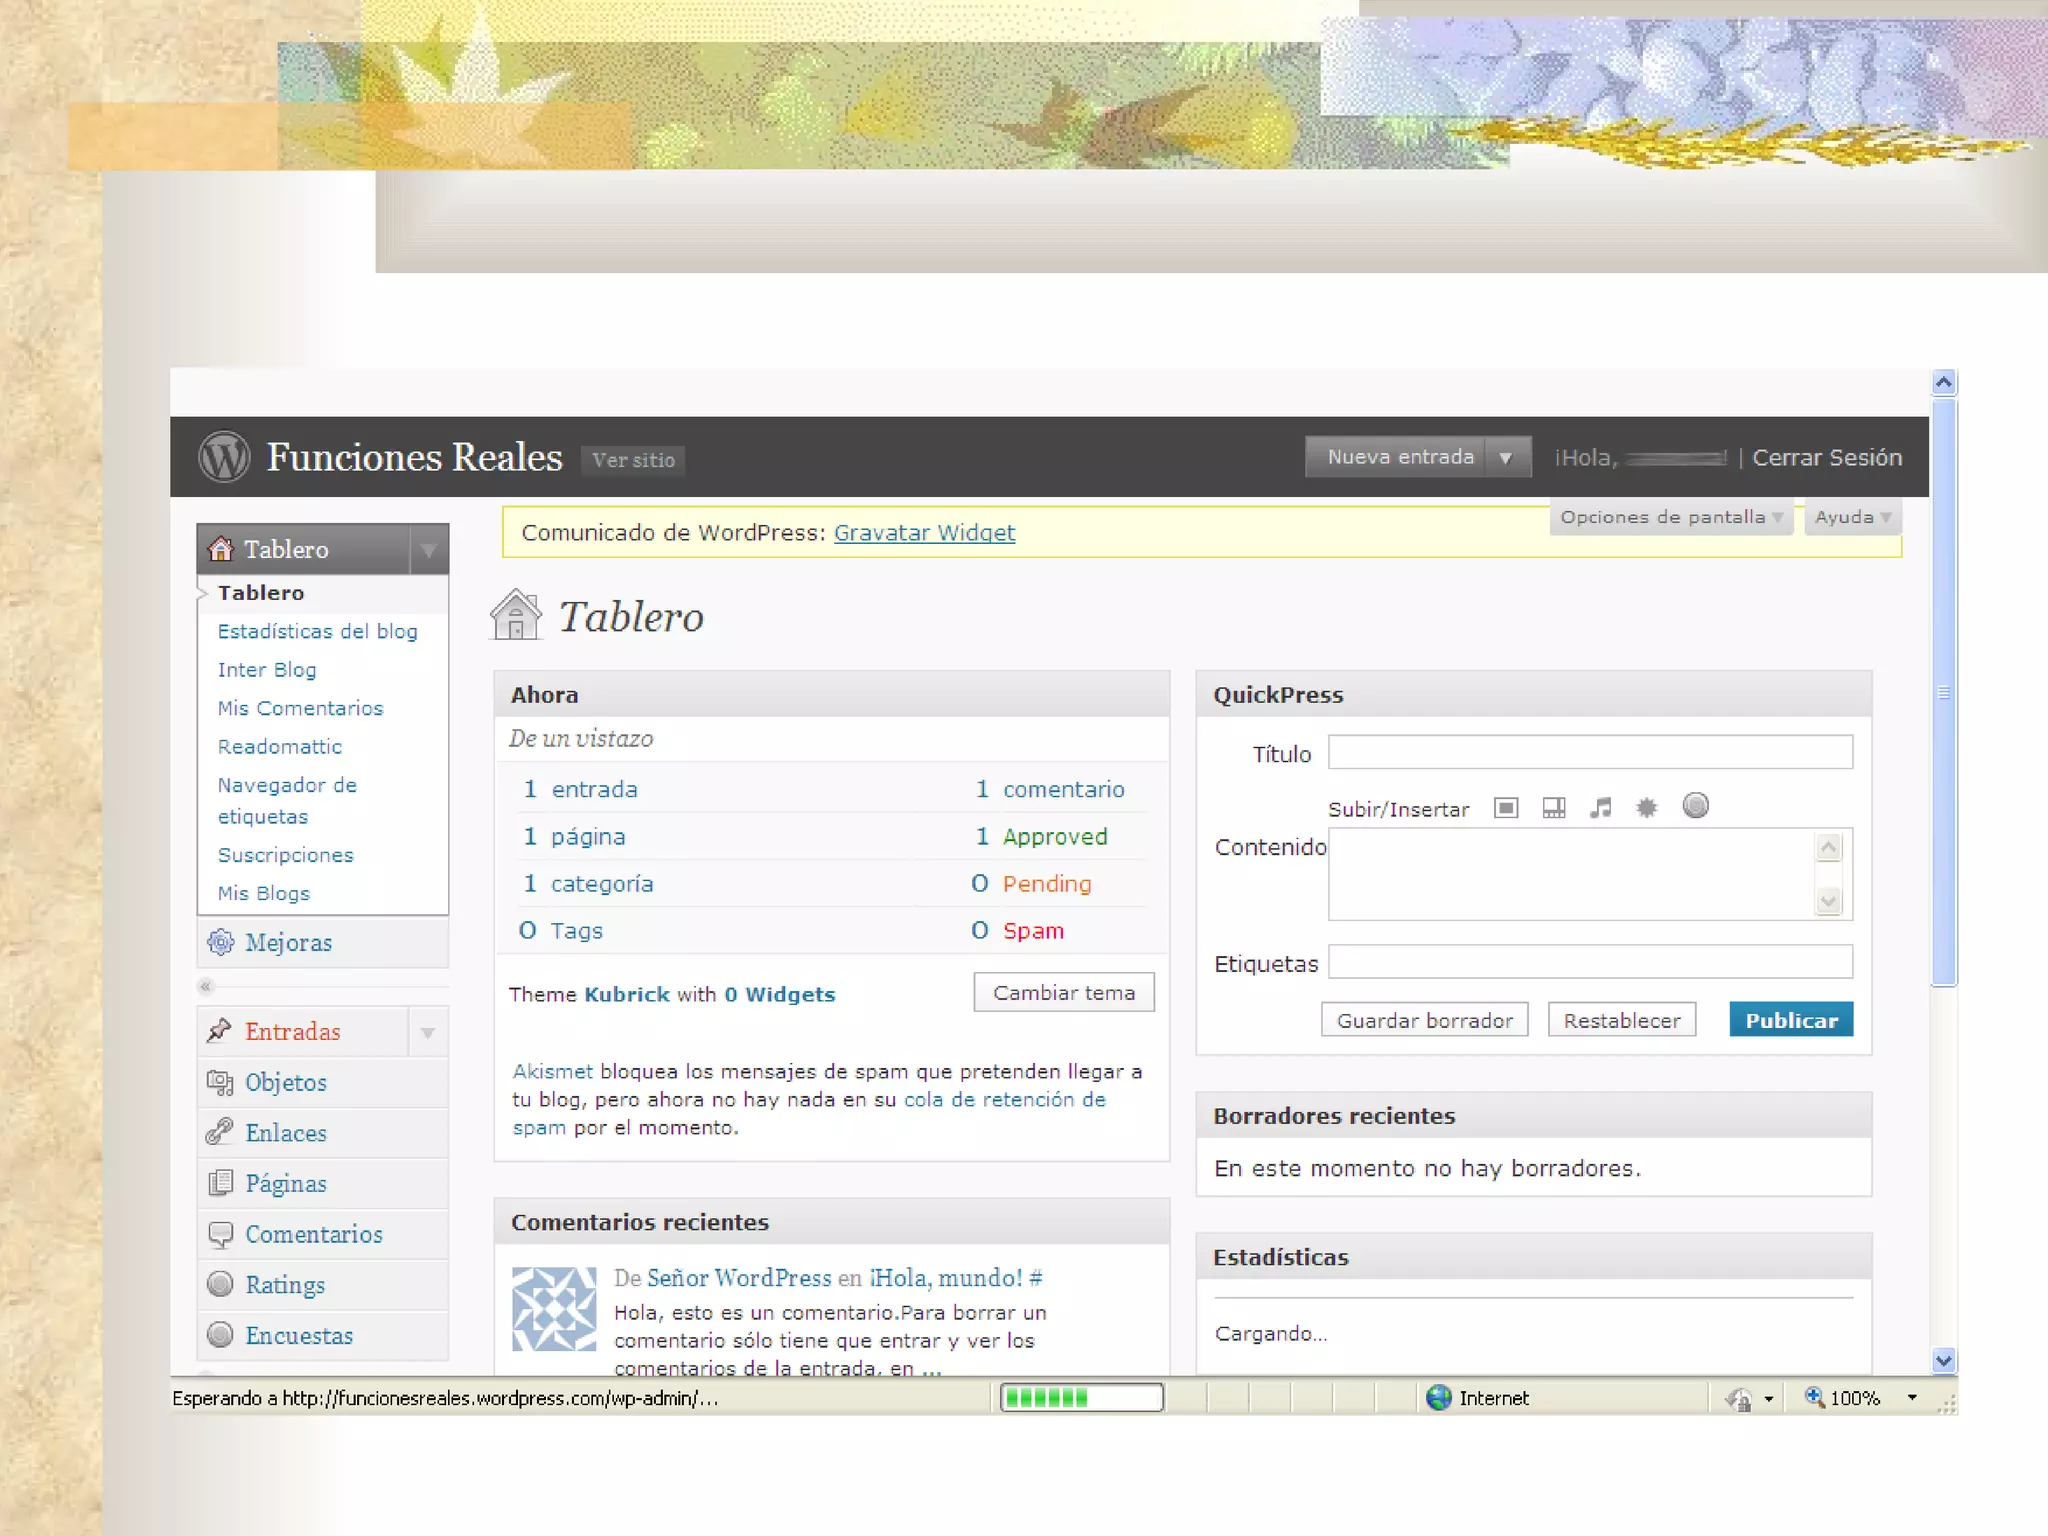Follow the Gravatar Widget link
Viewport: 2048px width, 1536px height.
[924, 533]
